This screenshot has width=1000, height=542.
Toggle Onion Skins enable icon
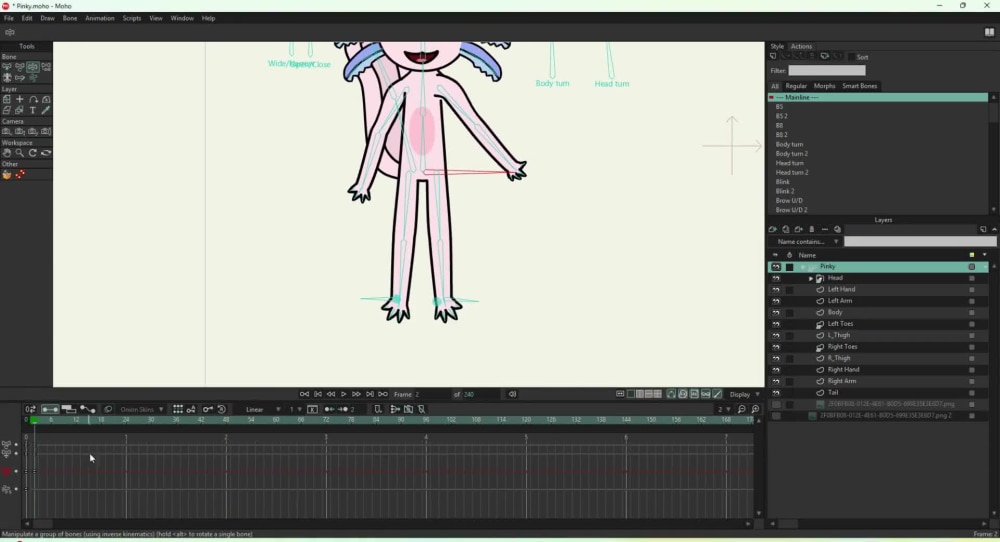point(108,409)
